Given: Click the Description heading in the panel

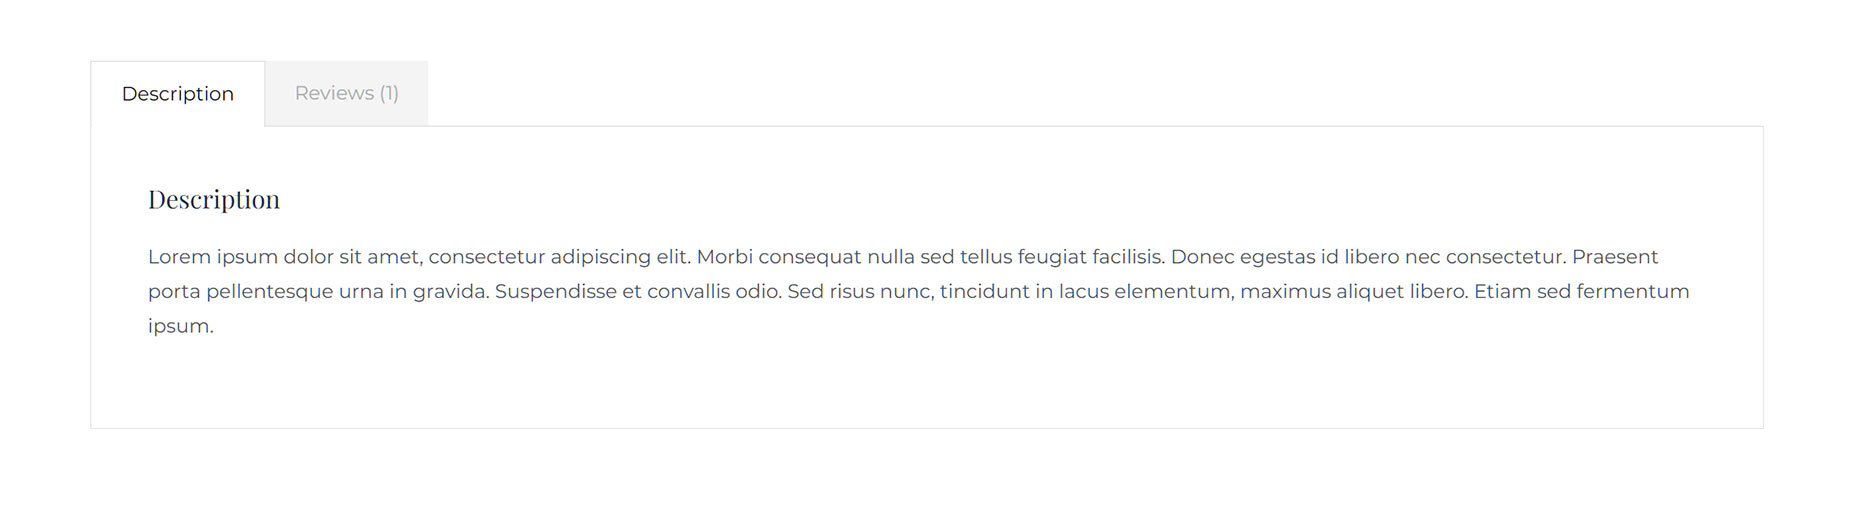Looking at the screenshot, I should (214, 200).
